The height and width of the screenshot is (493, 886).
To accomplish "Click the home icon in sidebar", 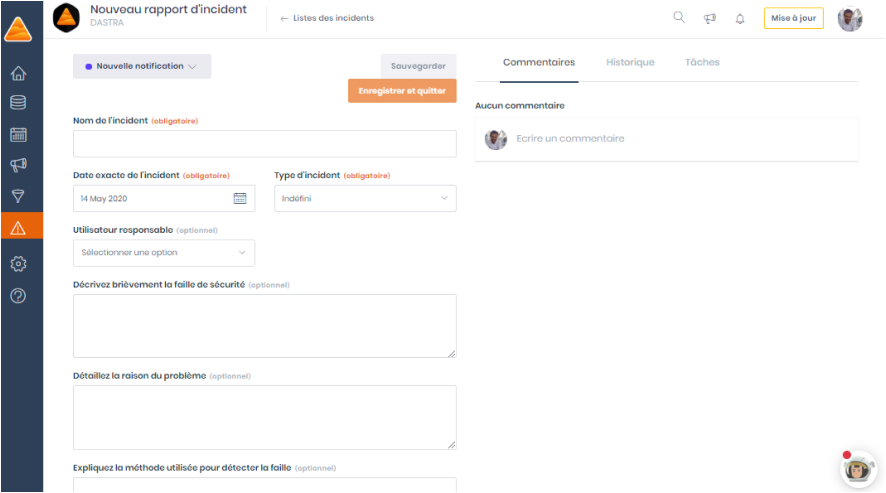I will tap(18, 73).
